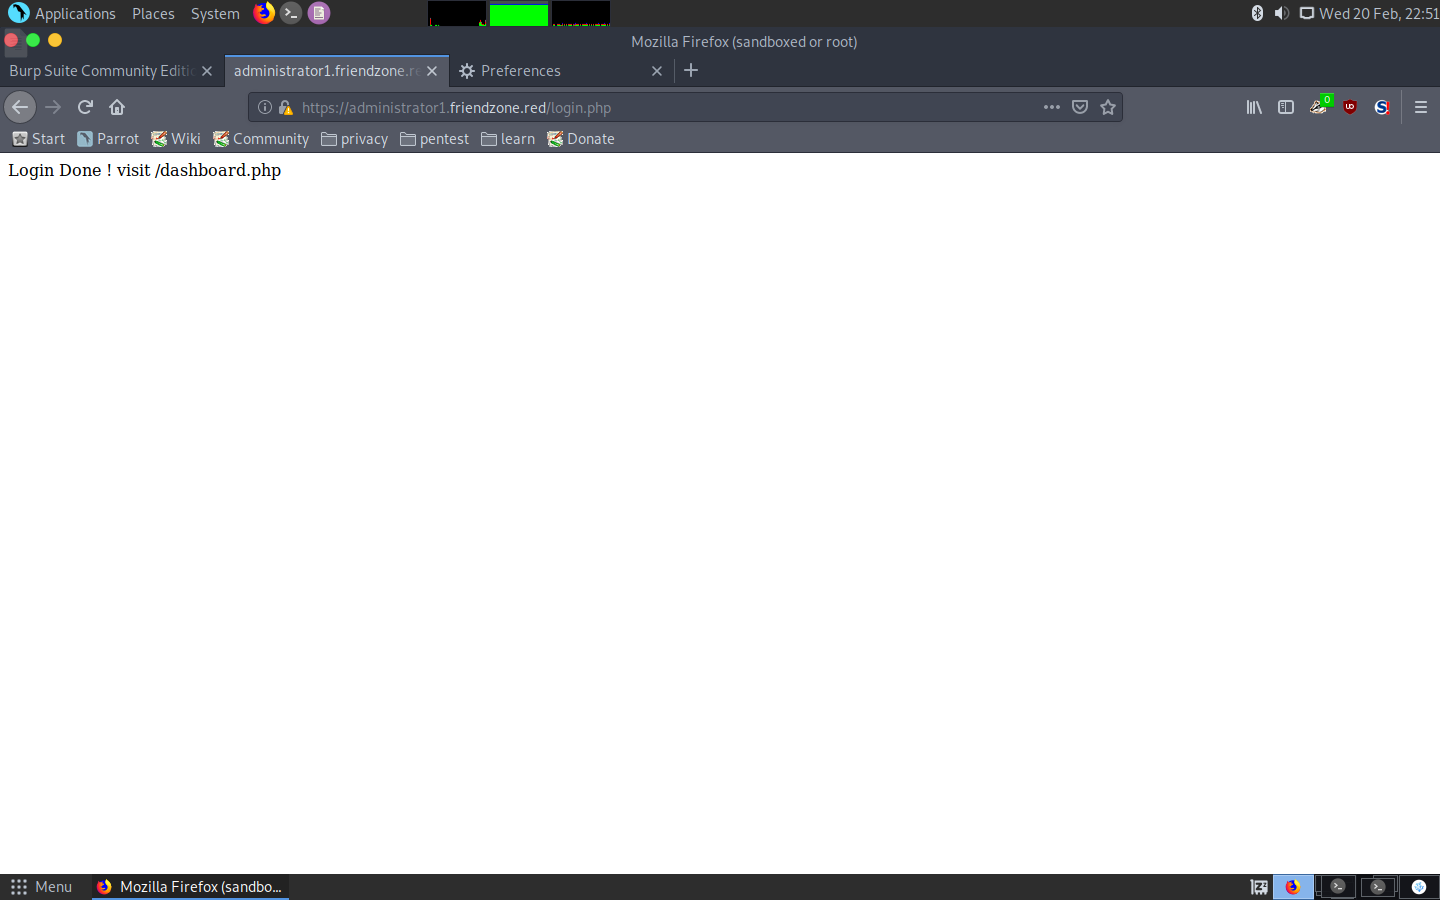The height and width of the screenshot is (900, 1440).
Task: Click the 'Login Done ! visit /dashboard.php' text
Action: tap(145, 170)
